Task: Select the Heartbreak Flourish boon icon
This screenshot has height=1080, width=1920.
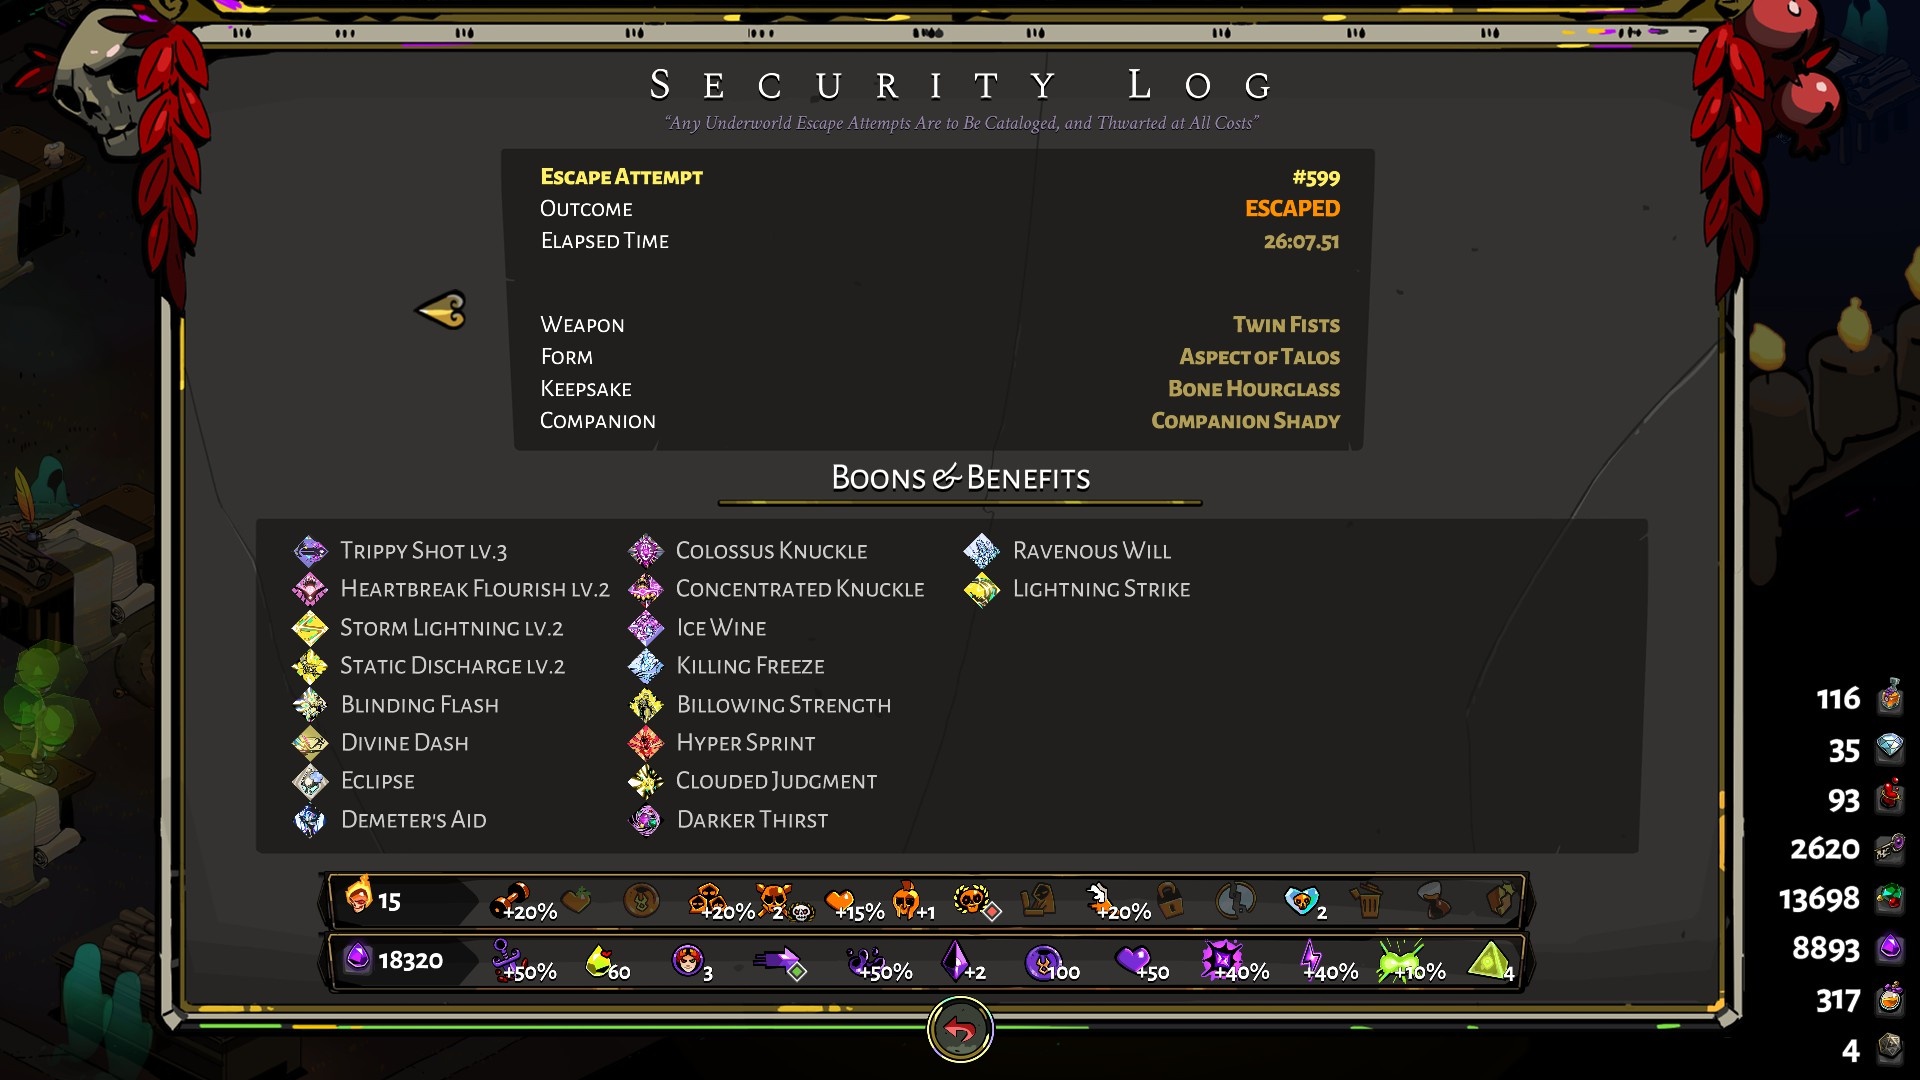Action: point(310,589)
